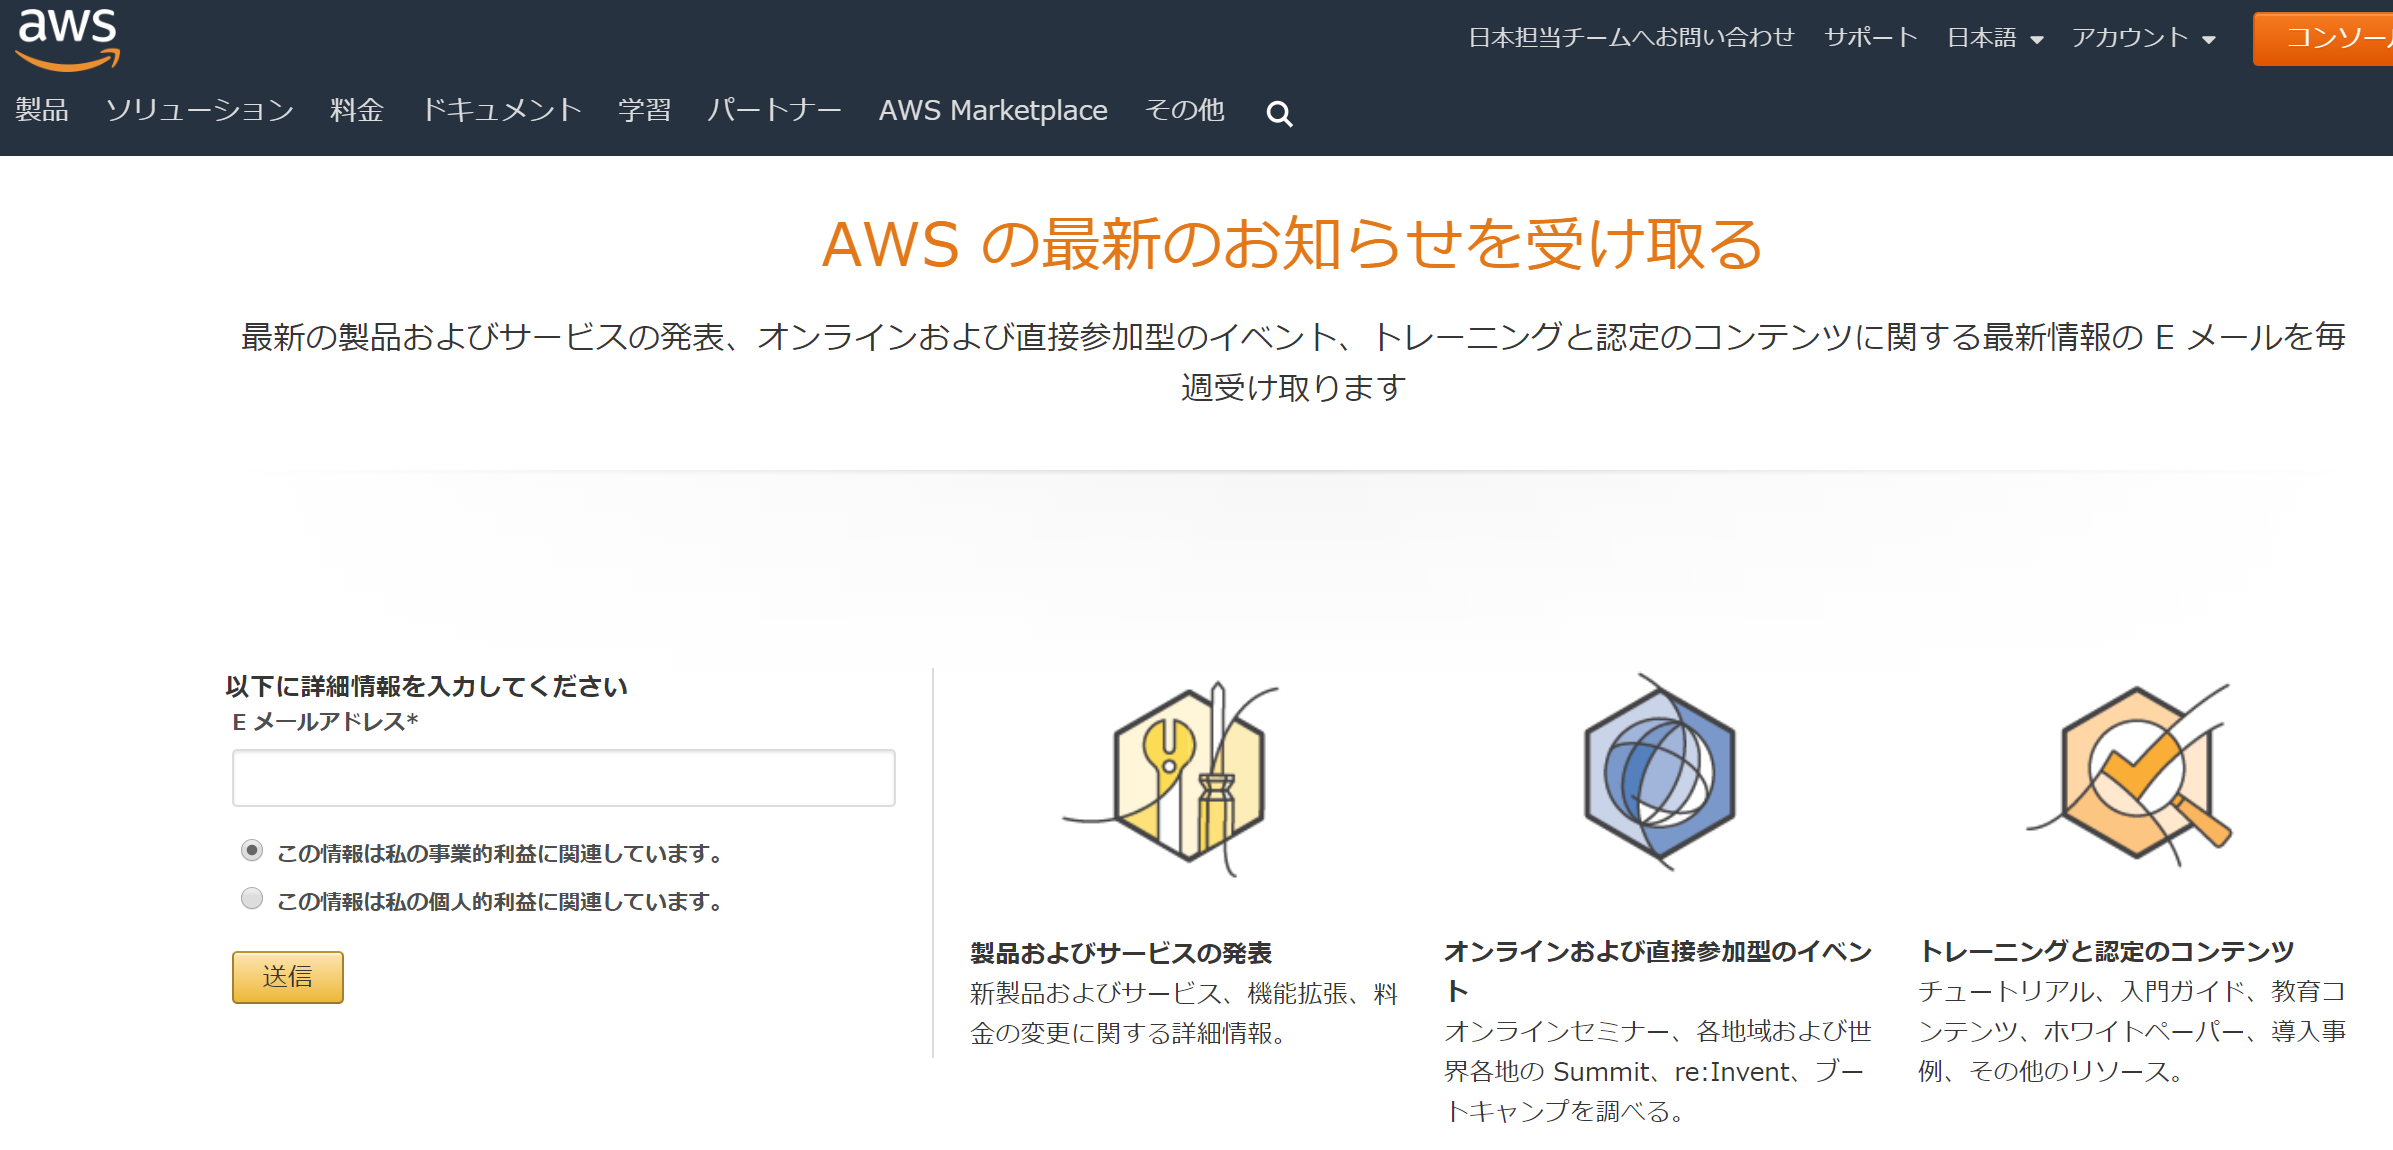This screenshot has height=1150, width=2393.
Task: Open the その他 menu
Action: (1184, 110)
